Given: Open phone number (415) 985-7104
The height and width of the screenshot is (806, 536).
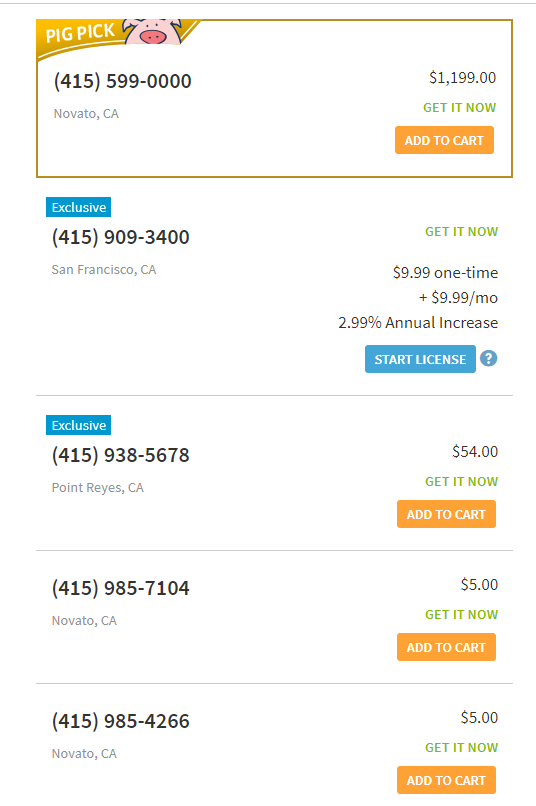Looking at the screenshot, I should coord(121,588).
